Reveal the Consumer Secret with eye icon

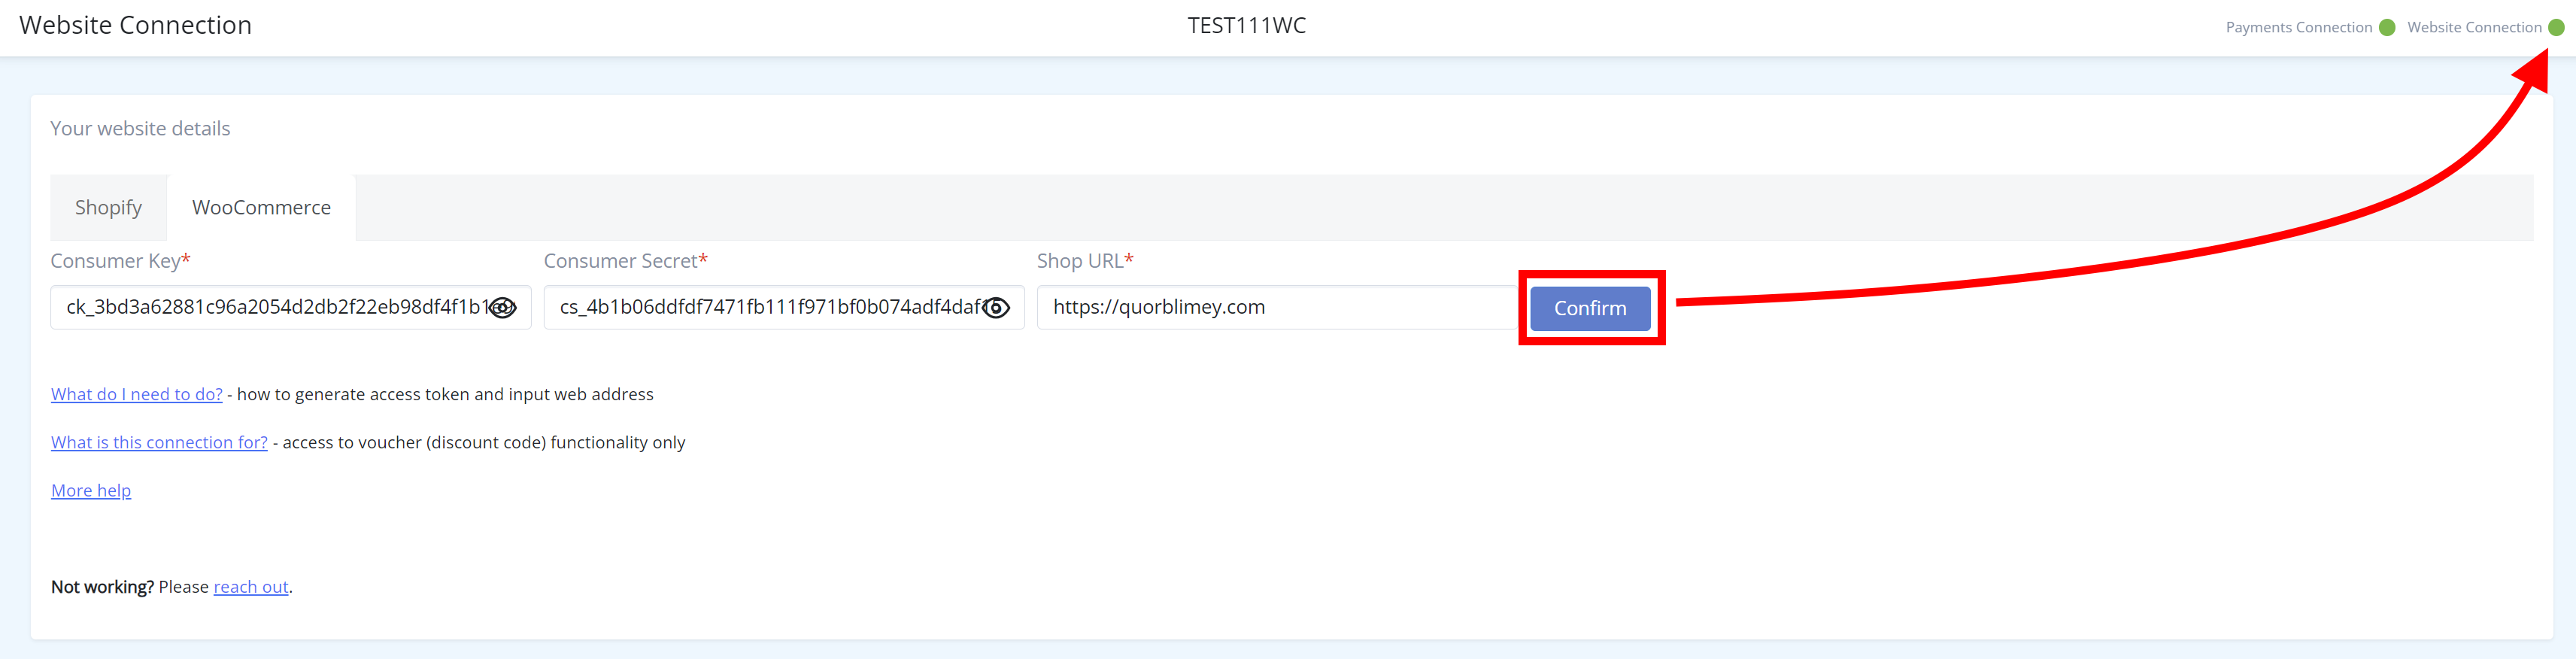coord(995,307)
